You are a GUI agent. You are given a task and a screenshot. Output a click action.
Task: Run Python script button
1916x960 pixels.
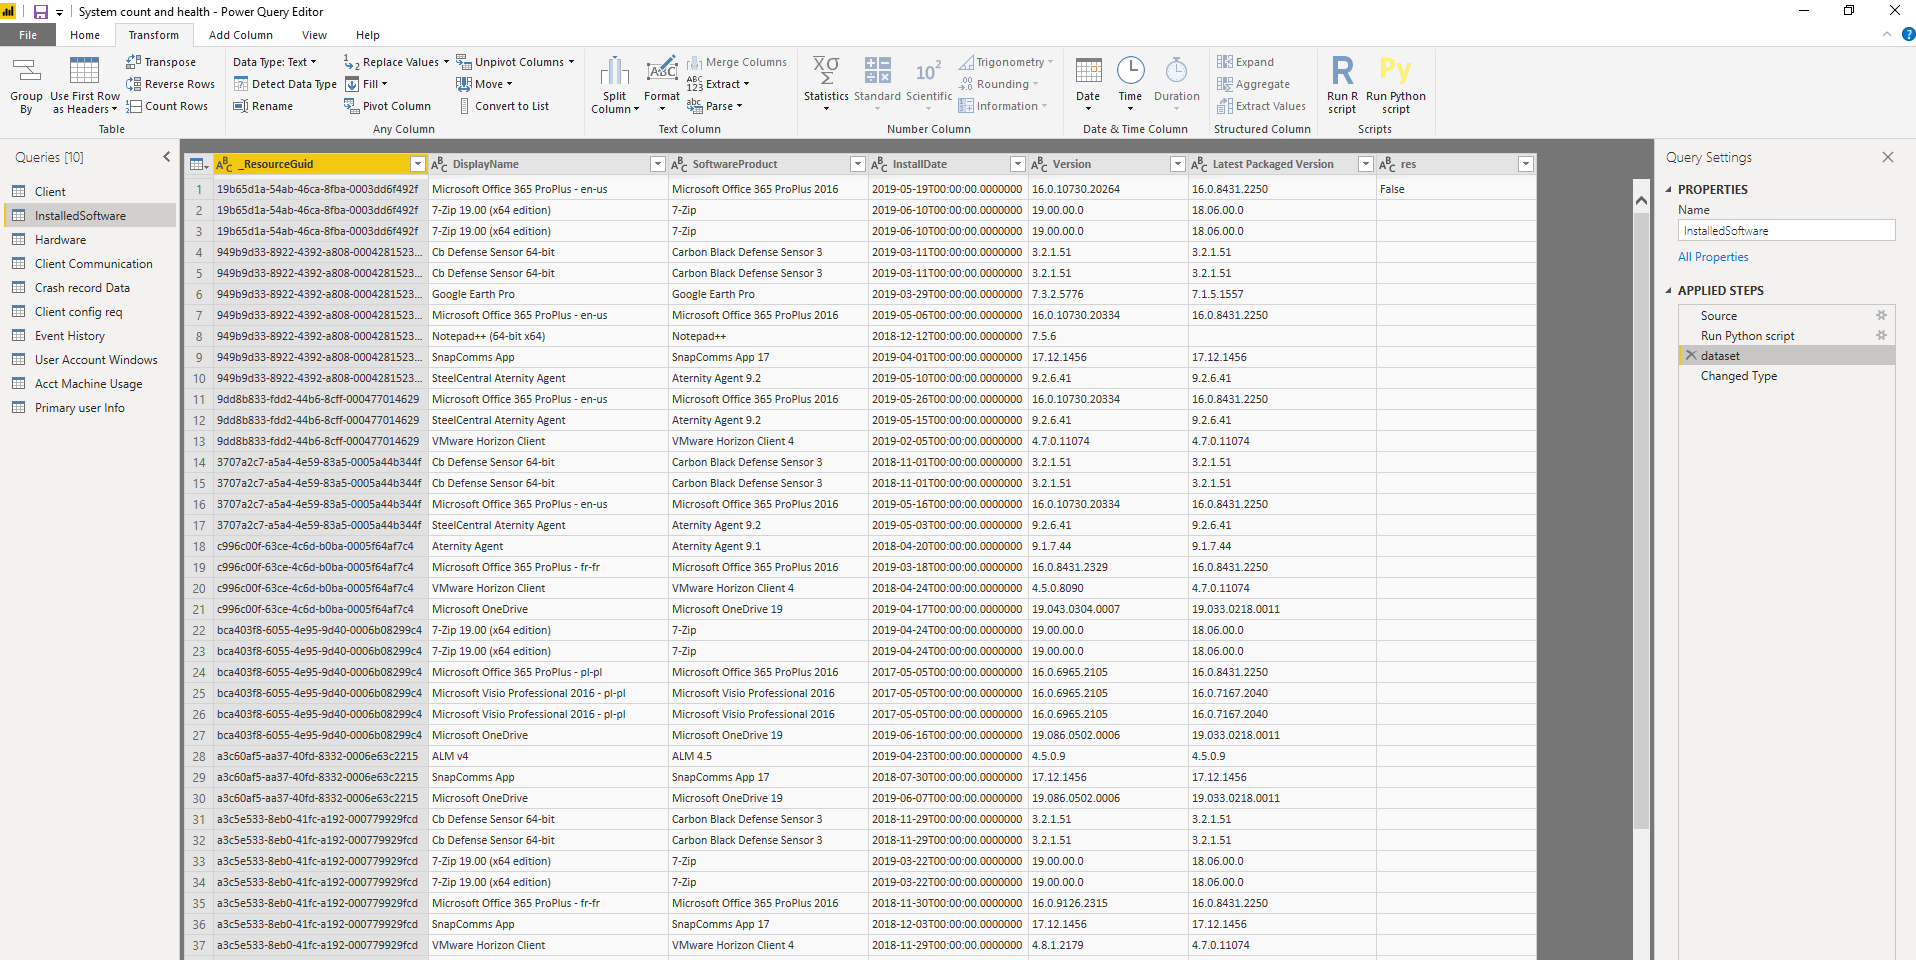[1396, 85]
